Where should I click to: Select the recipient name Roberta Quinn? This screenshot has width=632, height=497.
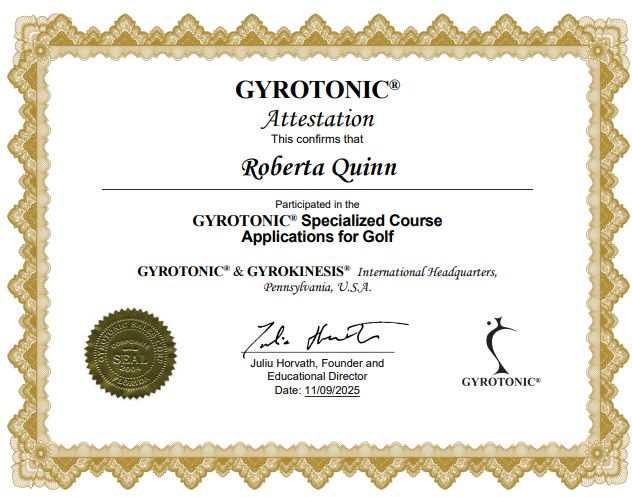pos(318,166)
